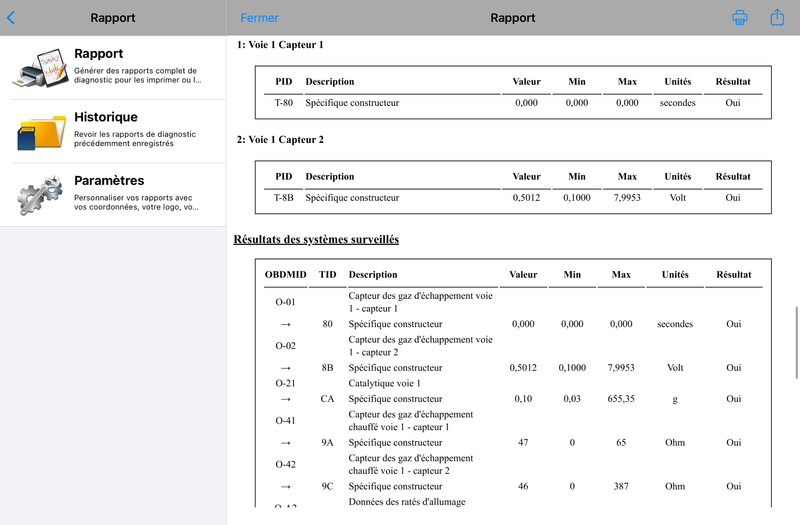Open the Rapport menu entry
This screenshot has width=800, height=525.
coord(113,67)
